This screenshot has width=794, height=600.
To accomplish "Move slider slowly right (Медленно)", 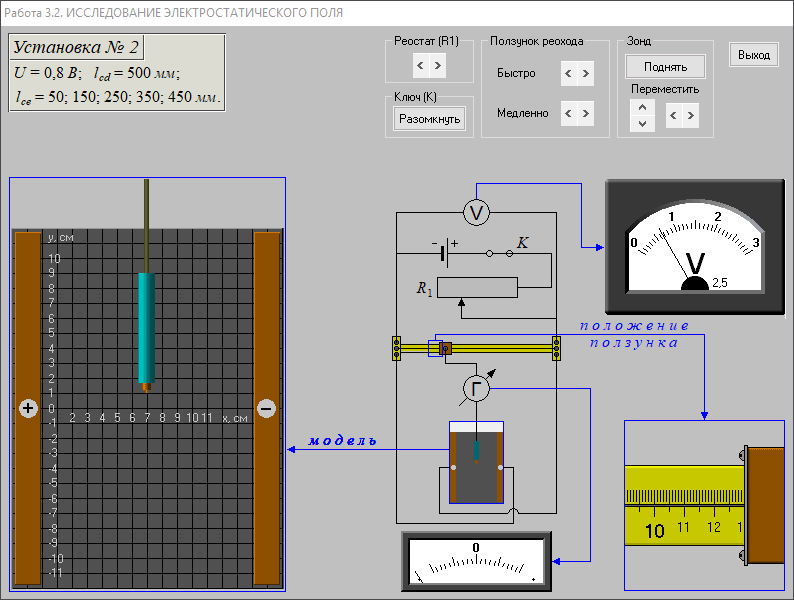I will tap(586, 114).
